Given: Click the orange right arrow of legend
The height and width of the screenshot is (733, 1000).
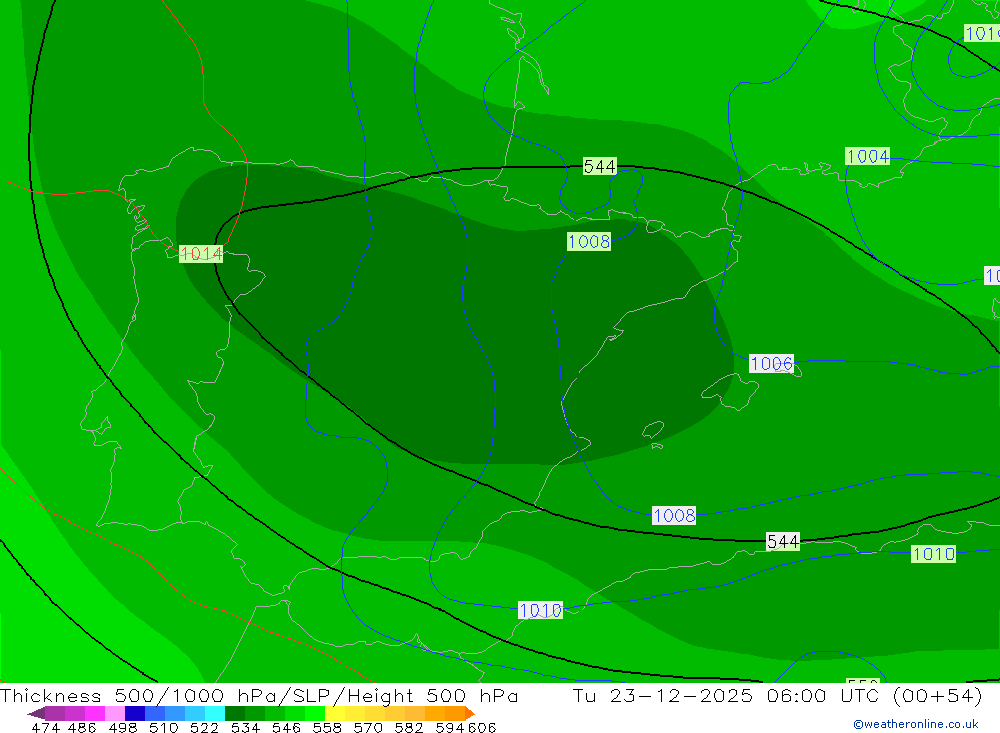Looking at the screenshot, I should pyautogui.click(x=470, y=713).
